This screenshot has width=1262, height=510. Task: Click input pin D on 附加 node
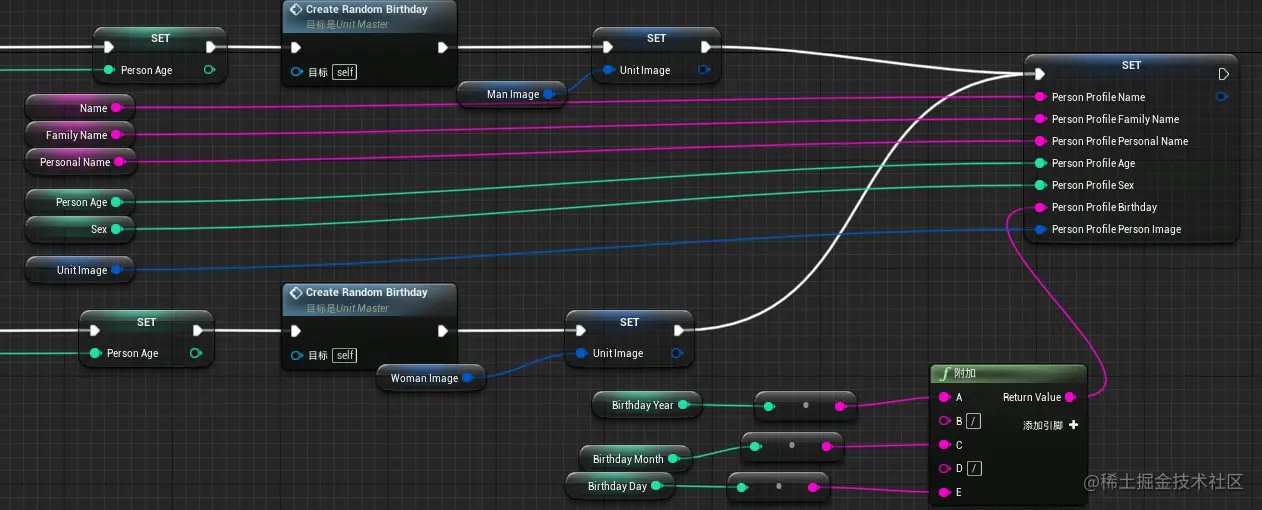click(x=943, y=468)
